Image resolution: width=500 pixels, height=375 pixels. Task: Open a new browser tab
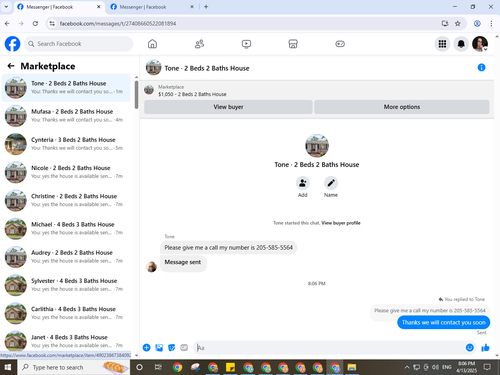206,7
